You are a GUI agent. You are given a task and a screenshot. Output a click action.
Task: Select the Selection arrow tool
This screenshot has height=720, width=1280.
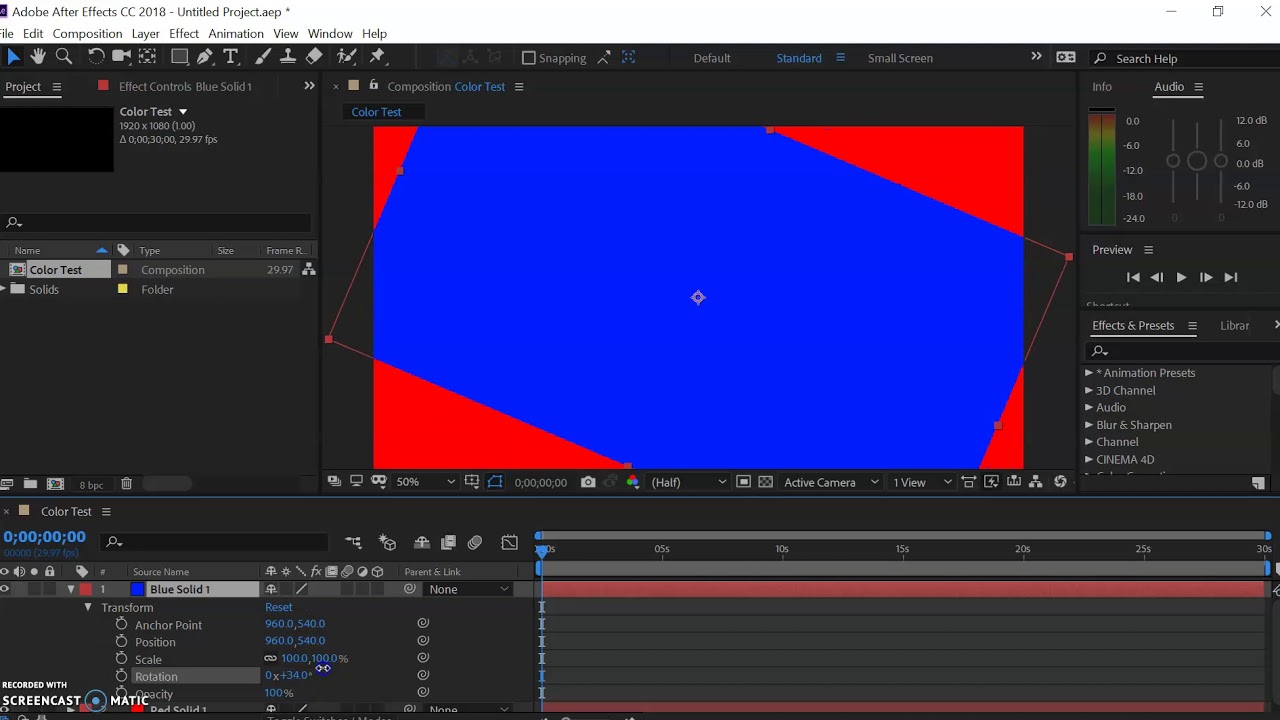[x=13, y=57]
